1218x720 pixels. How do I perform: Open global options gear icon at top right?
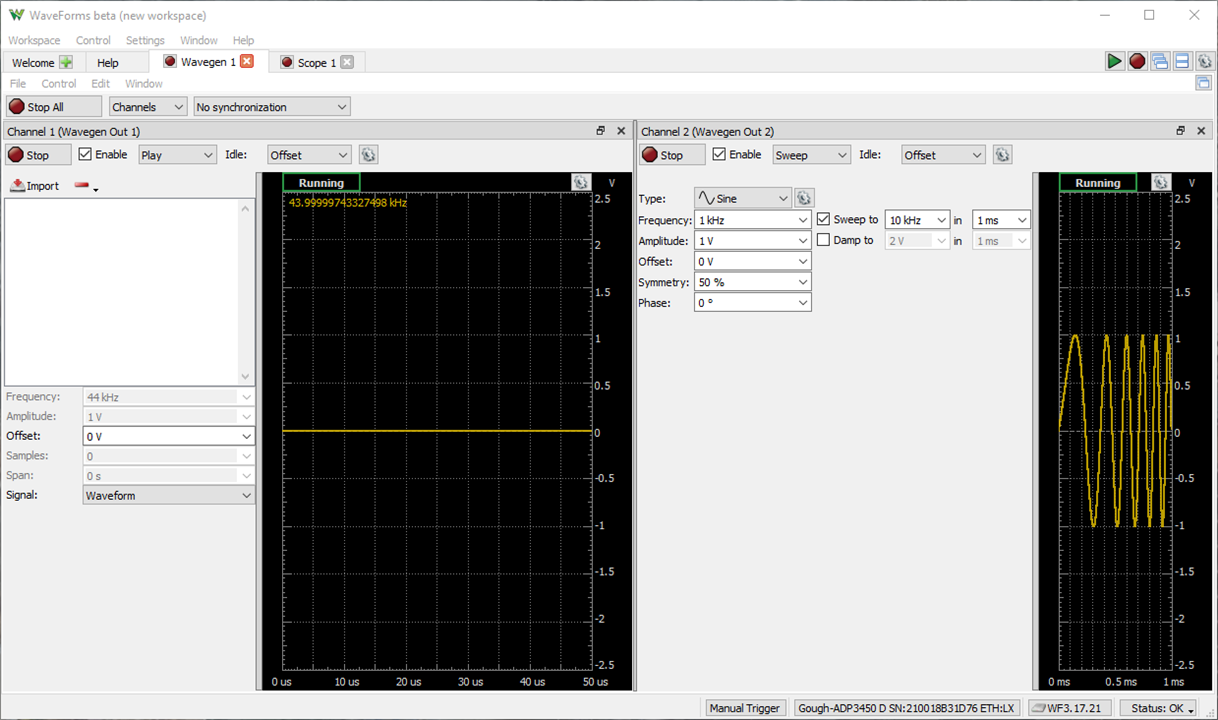pos(1205,61)
